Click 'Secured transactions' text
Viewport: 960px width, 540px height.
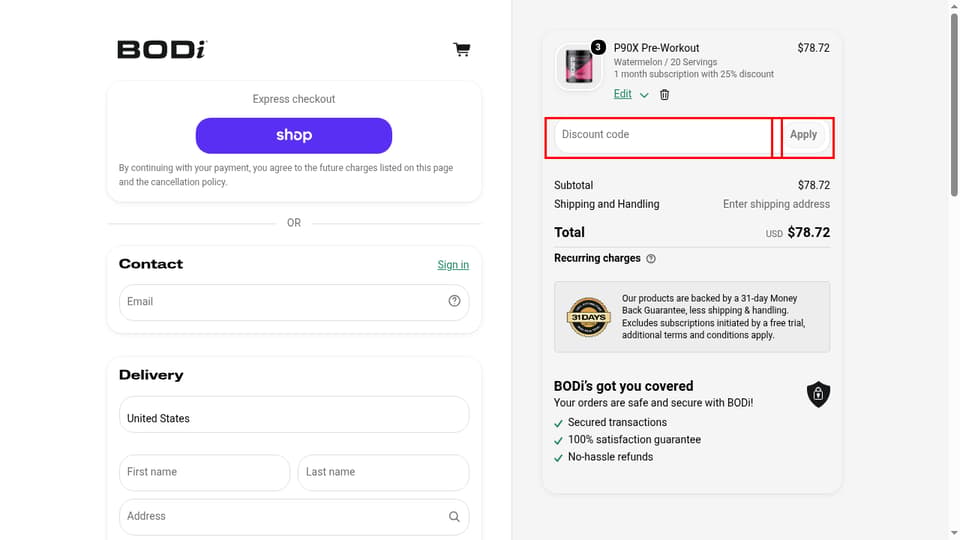617,422
